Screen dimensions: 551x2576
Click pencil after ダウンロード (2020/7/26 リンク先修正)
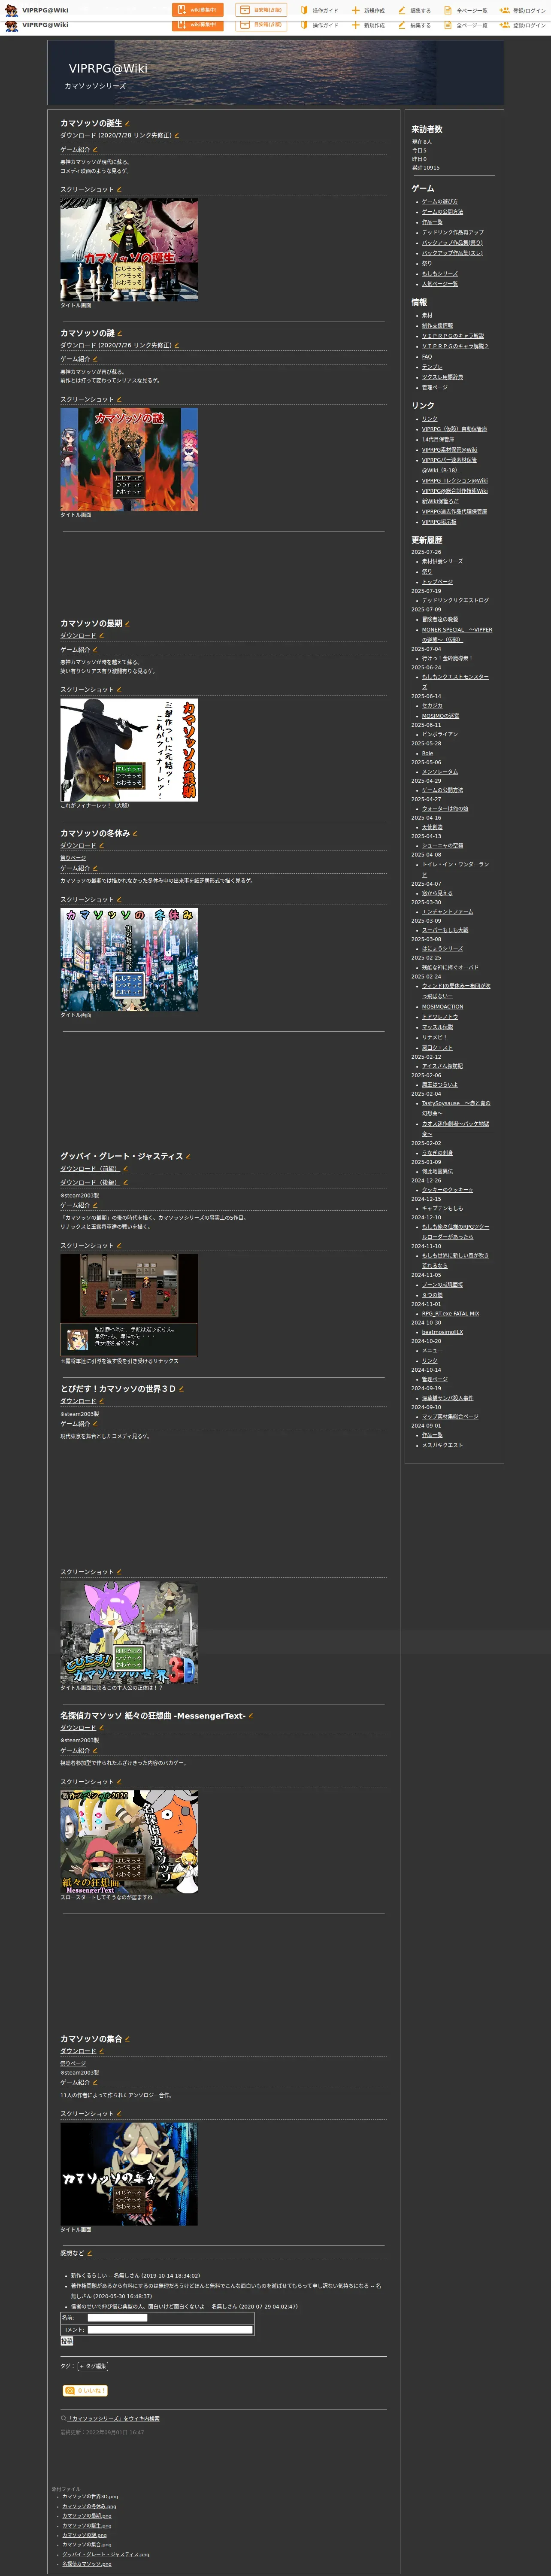177,346
